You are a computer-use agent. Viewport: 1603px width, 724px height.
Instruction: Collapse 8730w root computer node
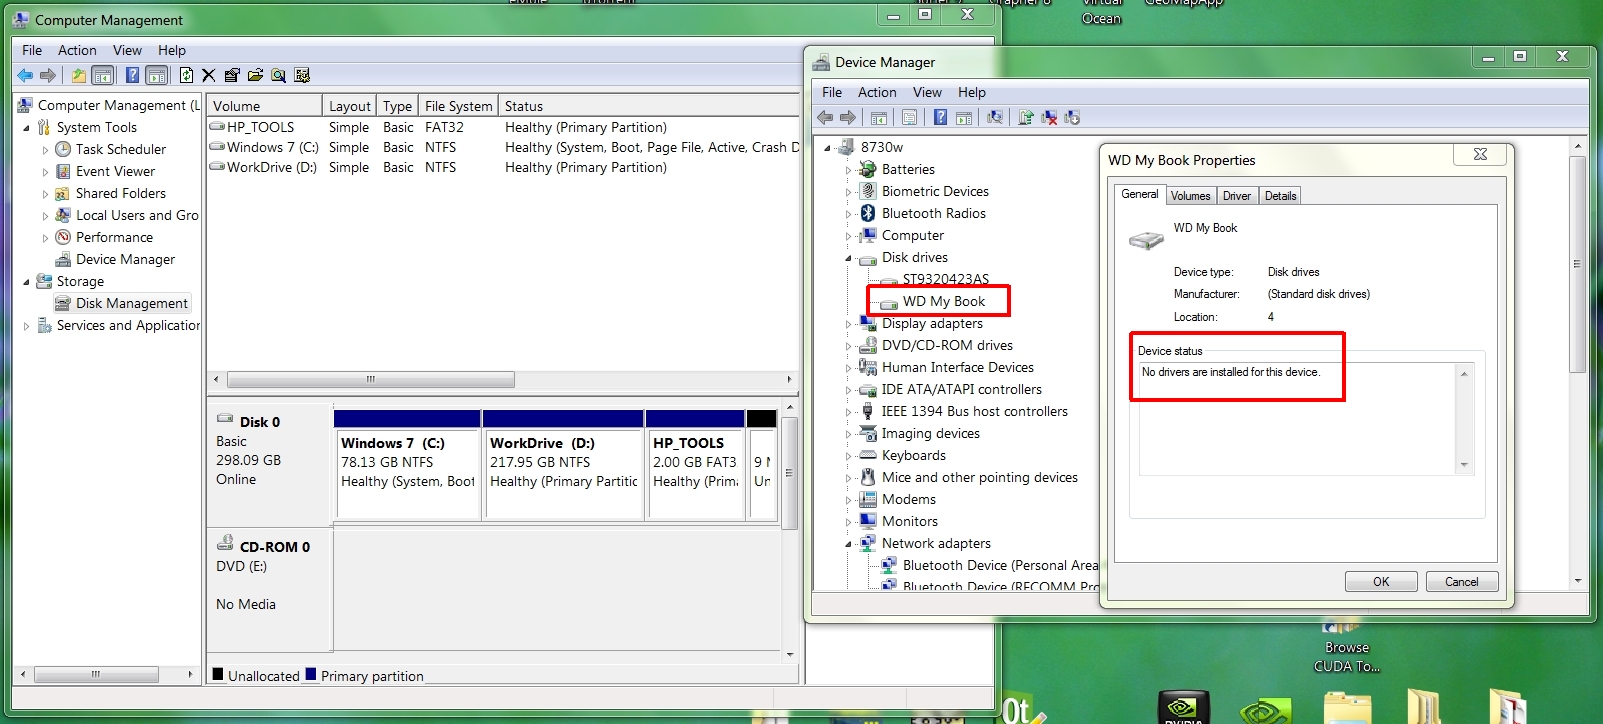827,148
